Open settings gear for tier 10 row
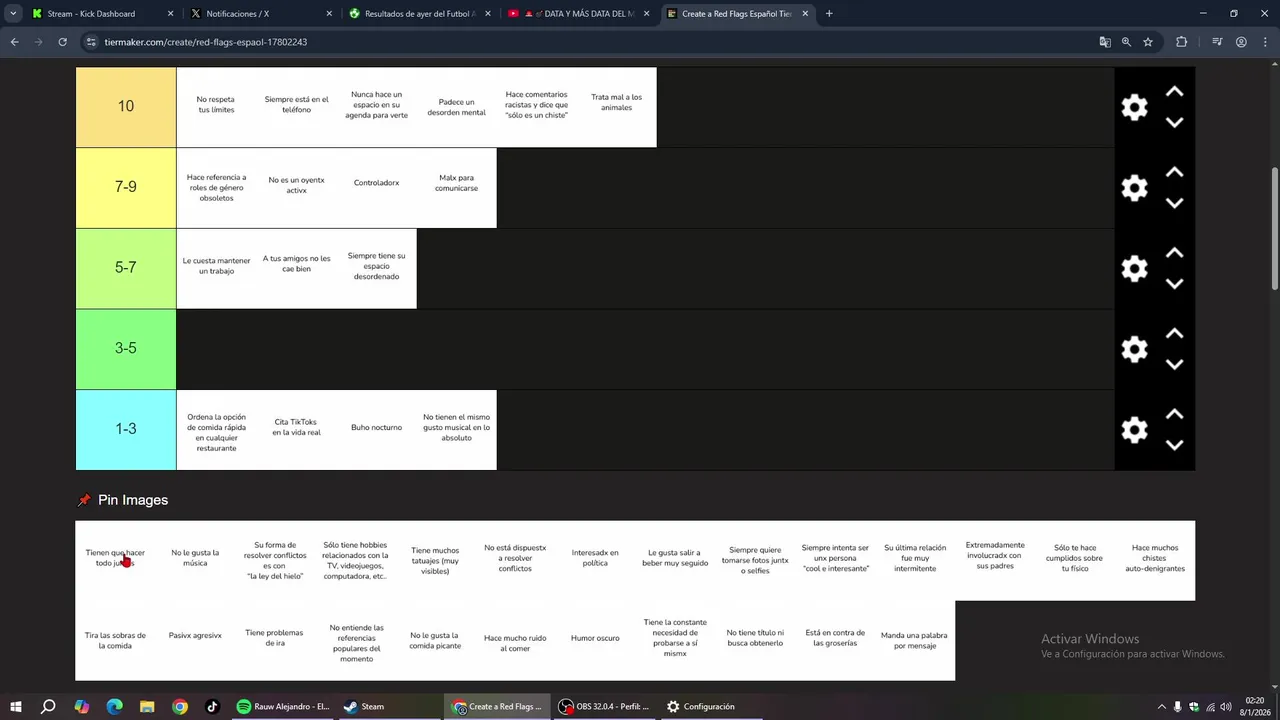This screenshot has height=720, width=1280. pos(1134,107)
